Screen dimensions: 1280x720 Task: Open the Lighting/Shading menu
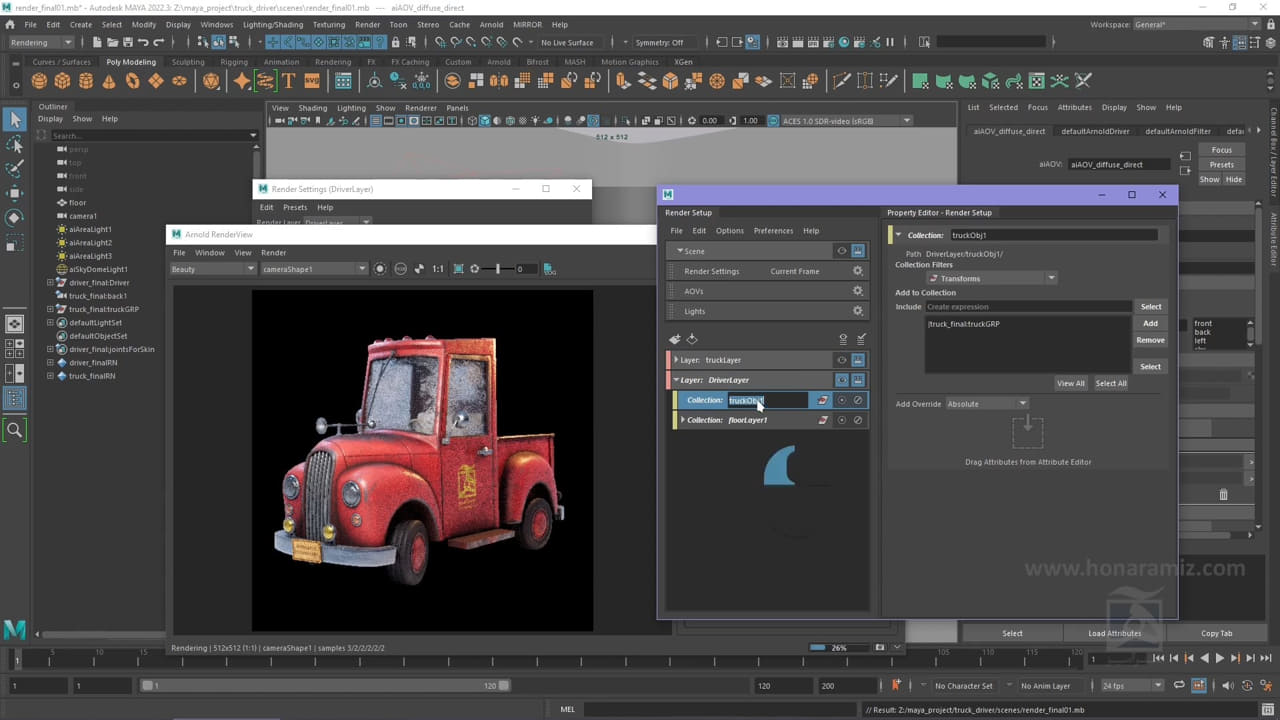click(x=273, y=24)
